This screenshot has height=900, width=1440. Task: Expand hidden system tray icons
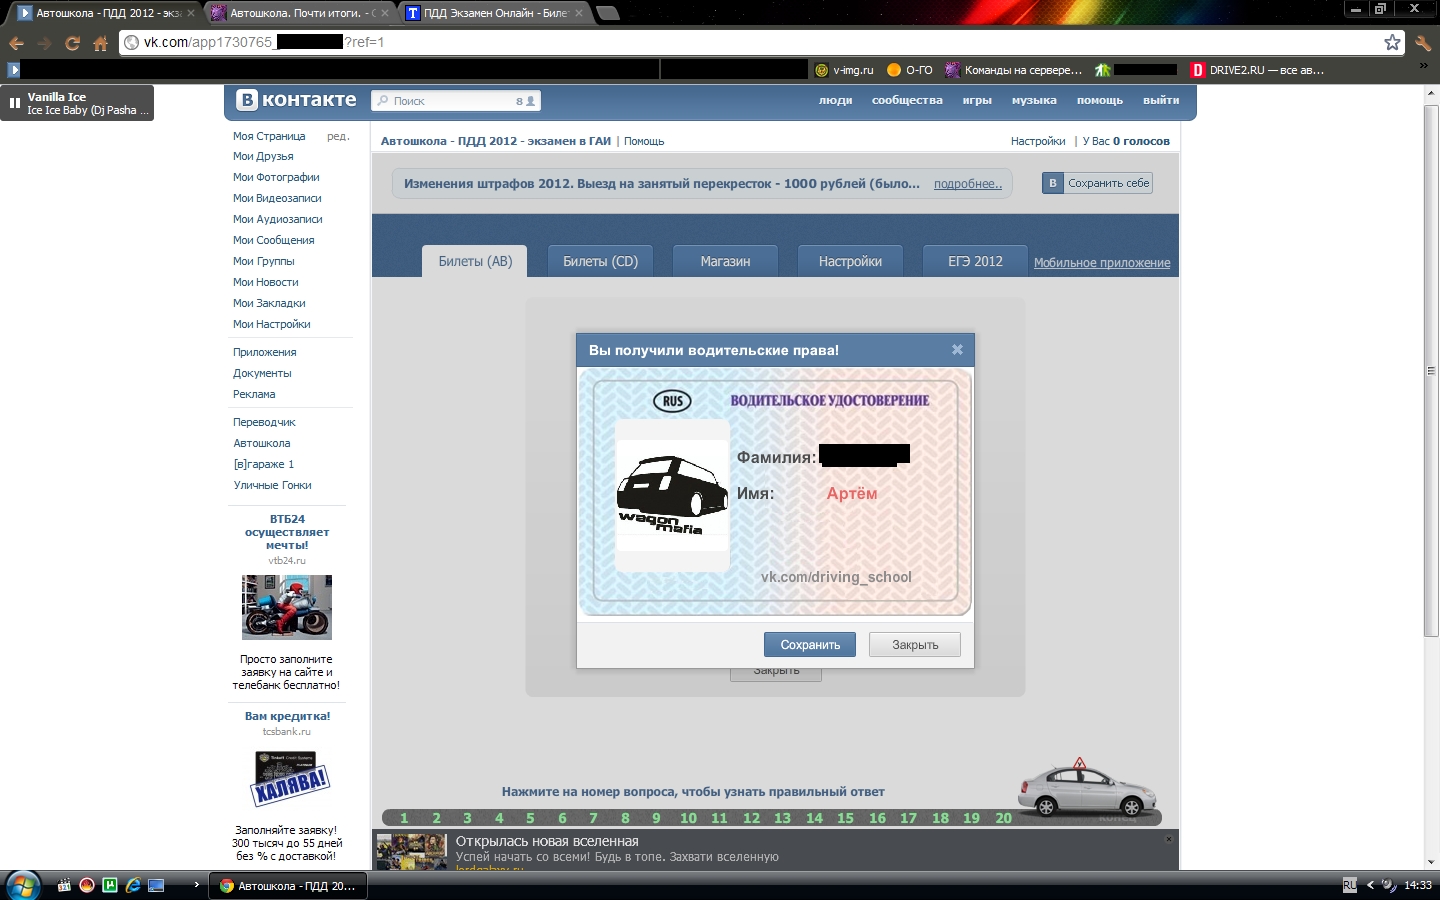(1370, 885)
